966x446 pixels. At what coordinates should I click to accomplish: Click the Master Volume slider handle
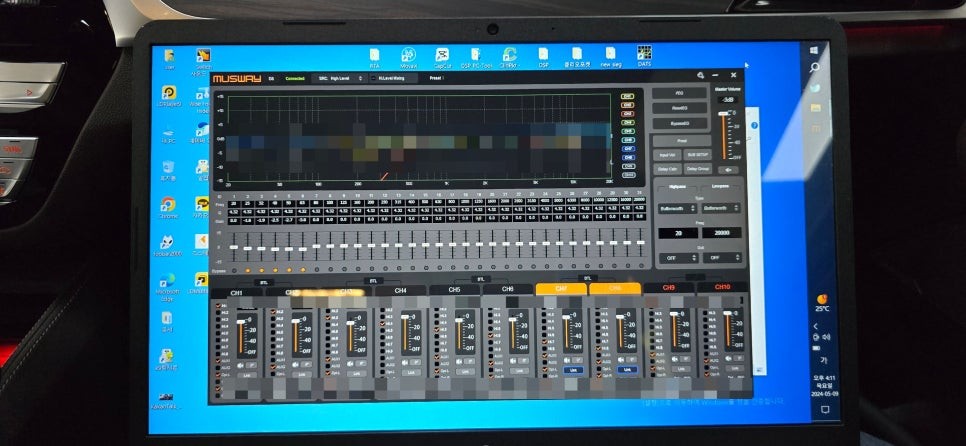(724, 115)
